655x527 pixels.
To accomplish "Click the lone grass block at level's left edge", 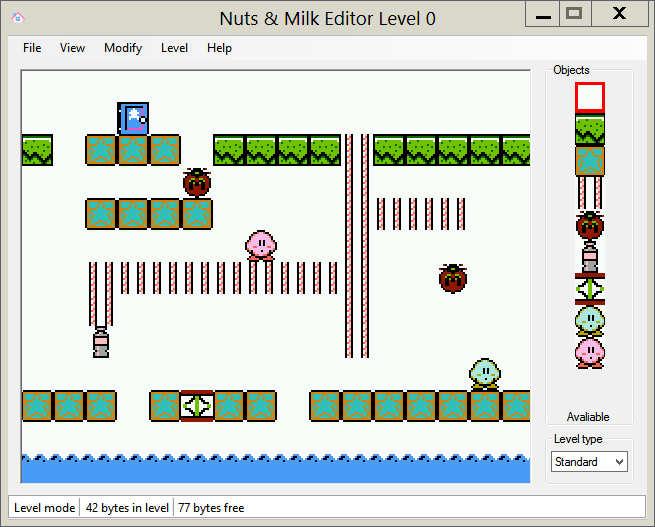I will [x=37, y=150].
